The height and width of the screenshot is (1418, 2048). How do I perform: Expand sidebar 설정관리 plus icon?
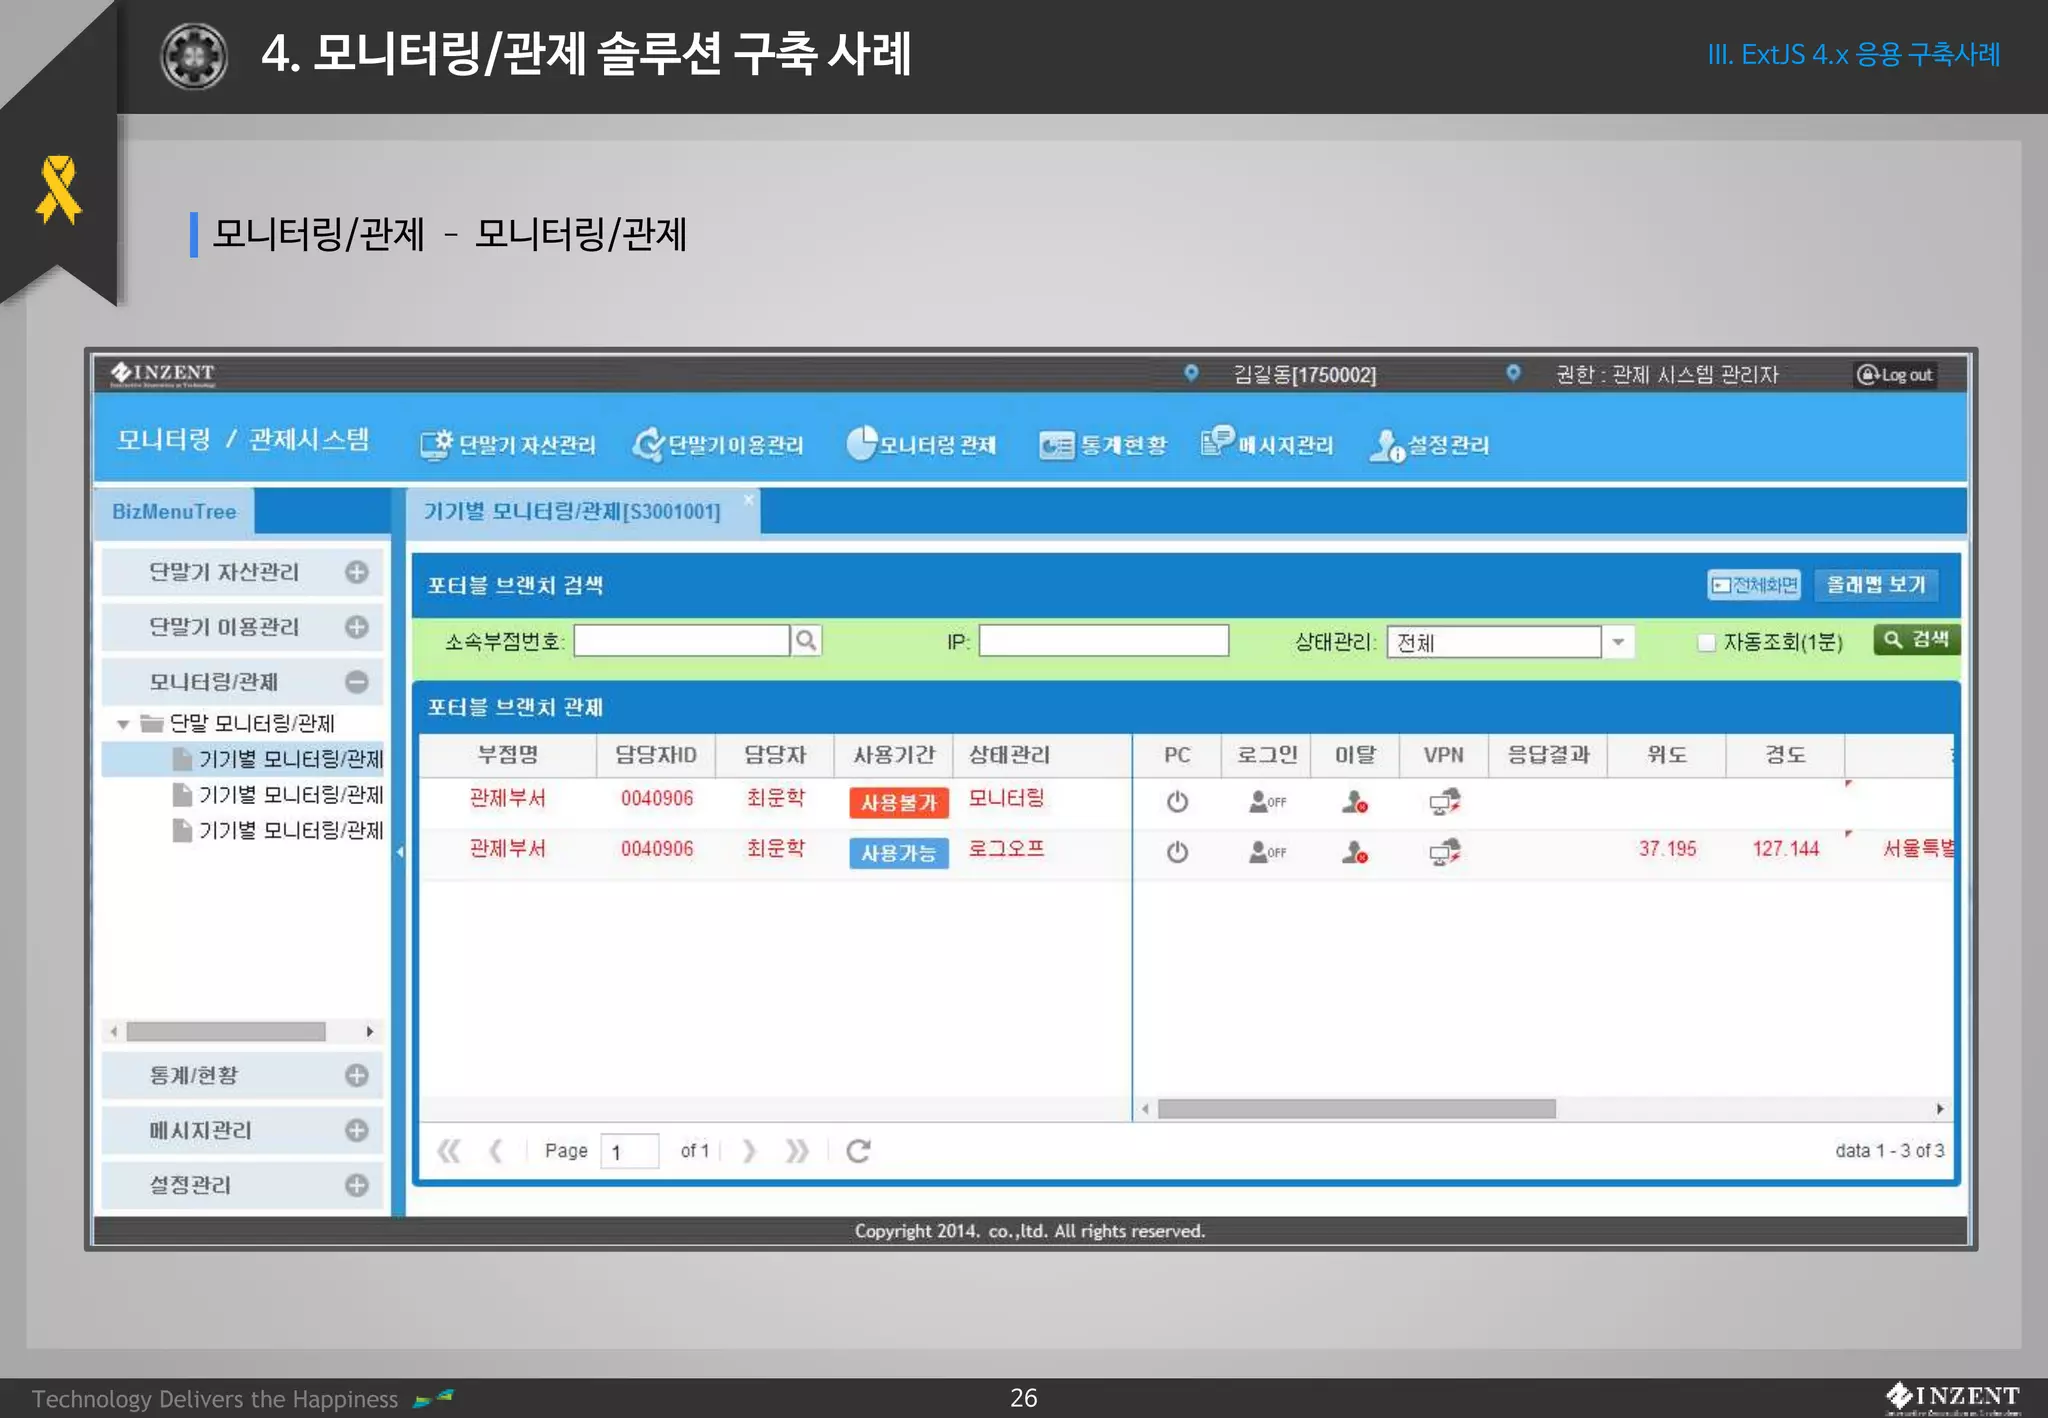pos(357,1185)
